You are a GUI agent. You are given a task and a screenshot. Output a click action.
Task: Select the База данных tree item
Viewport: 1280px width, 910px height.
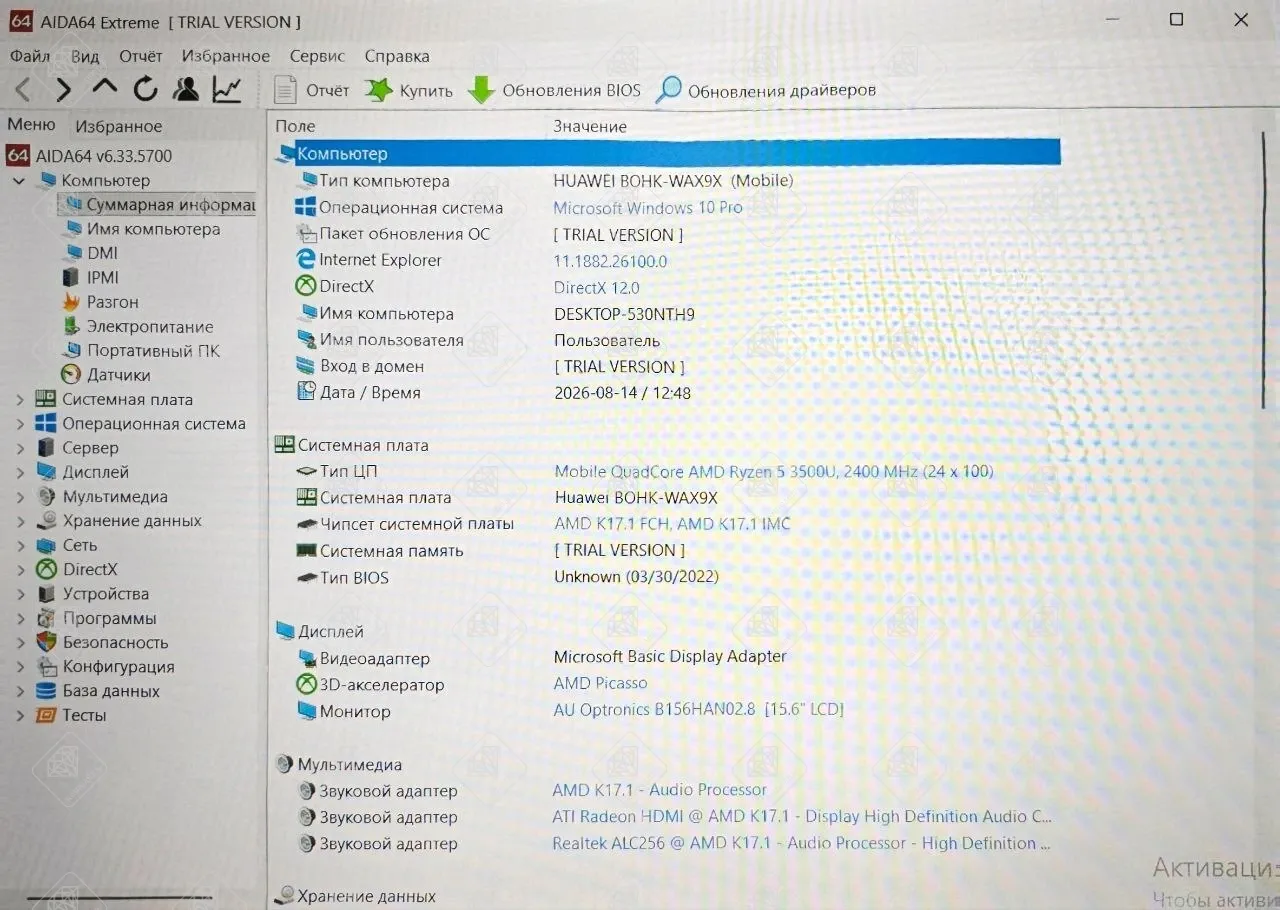coord(98,691)
